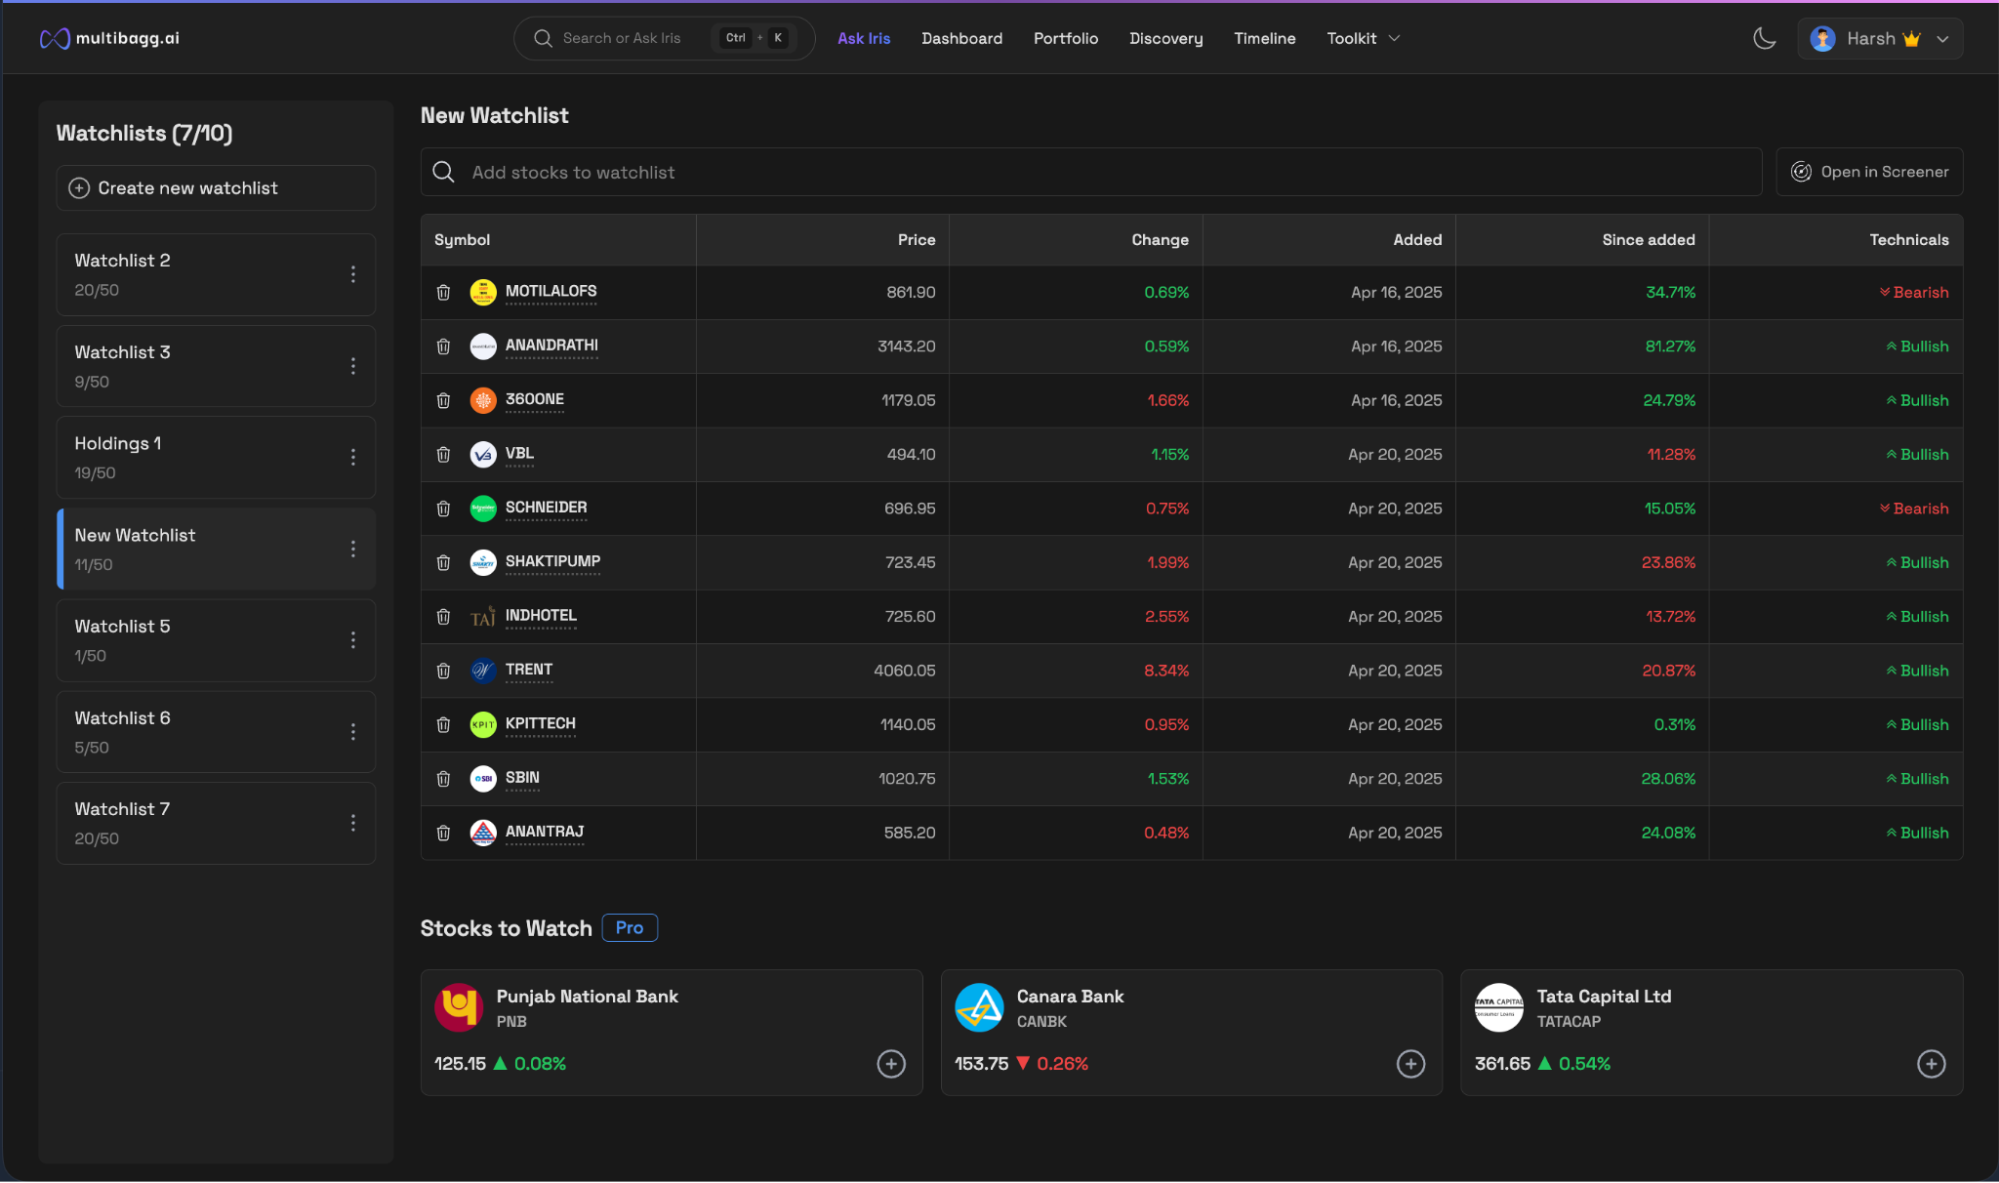Expand the Toolkit dropdown
1999x1183 pixels.
tap(1363, 38)
